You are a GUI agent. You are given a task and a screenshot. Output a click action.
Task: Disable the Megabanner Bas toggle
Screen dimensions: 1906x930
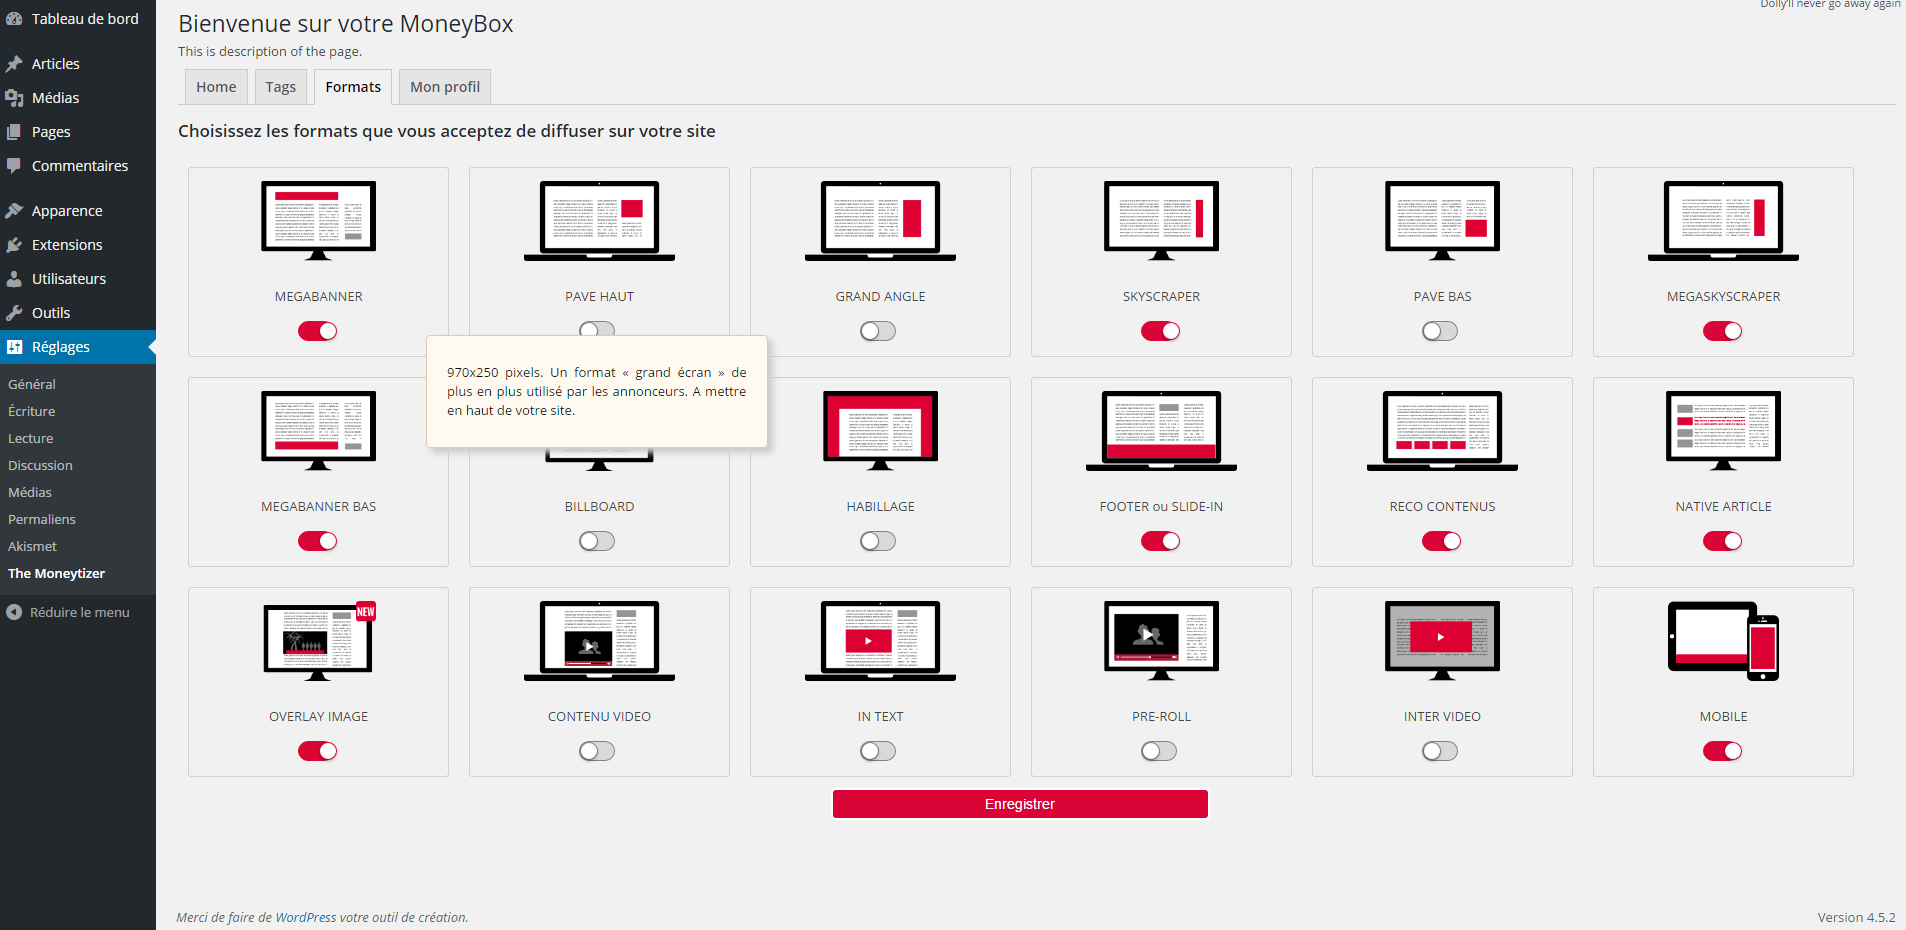(x=318, y=541)
